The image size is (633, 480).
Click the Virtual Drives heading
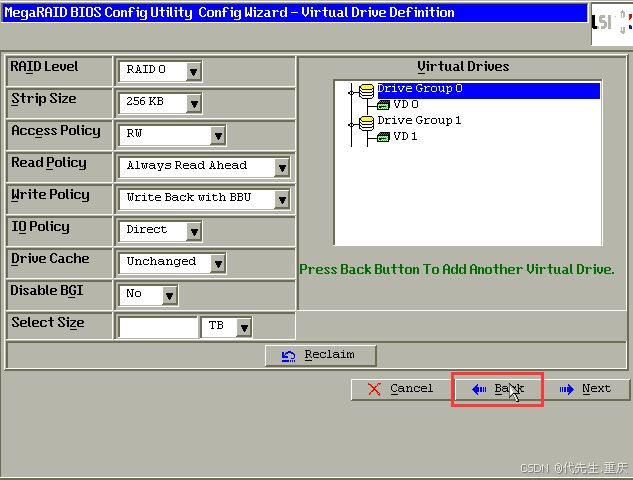463,67
